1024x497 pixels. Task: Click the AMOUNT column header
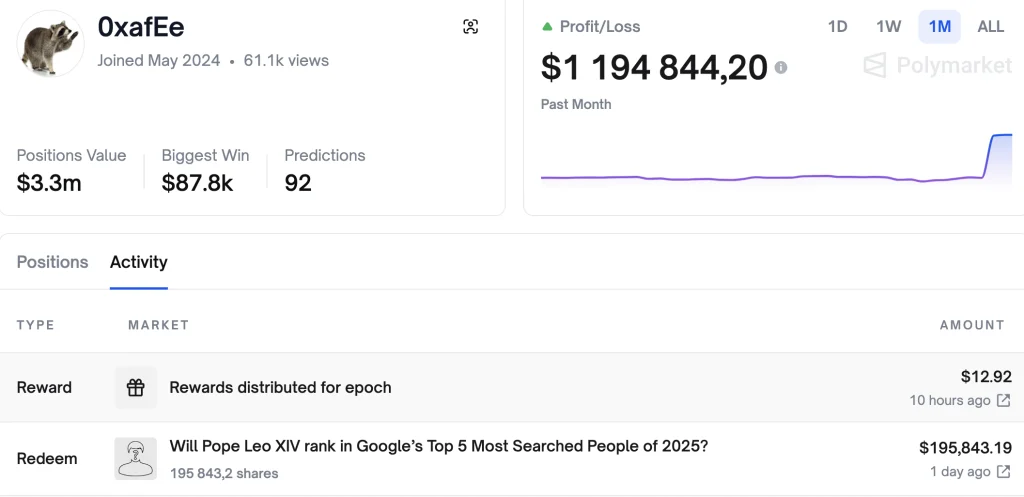[x=971, y=325]
